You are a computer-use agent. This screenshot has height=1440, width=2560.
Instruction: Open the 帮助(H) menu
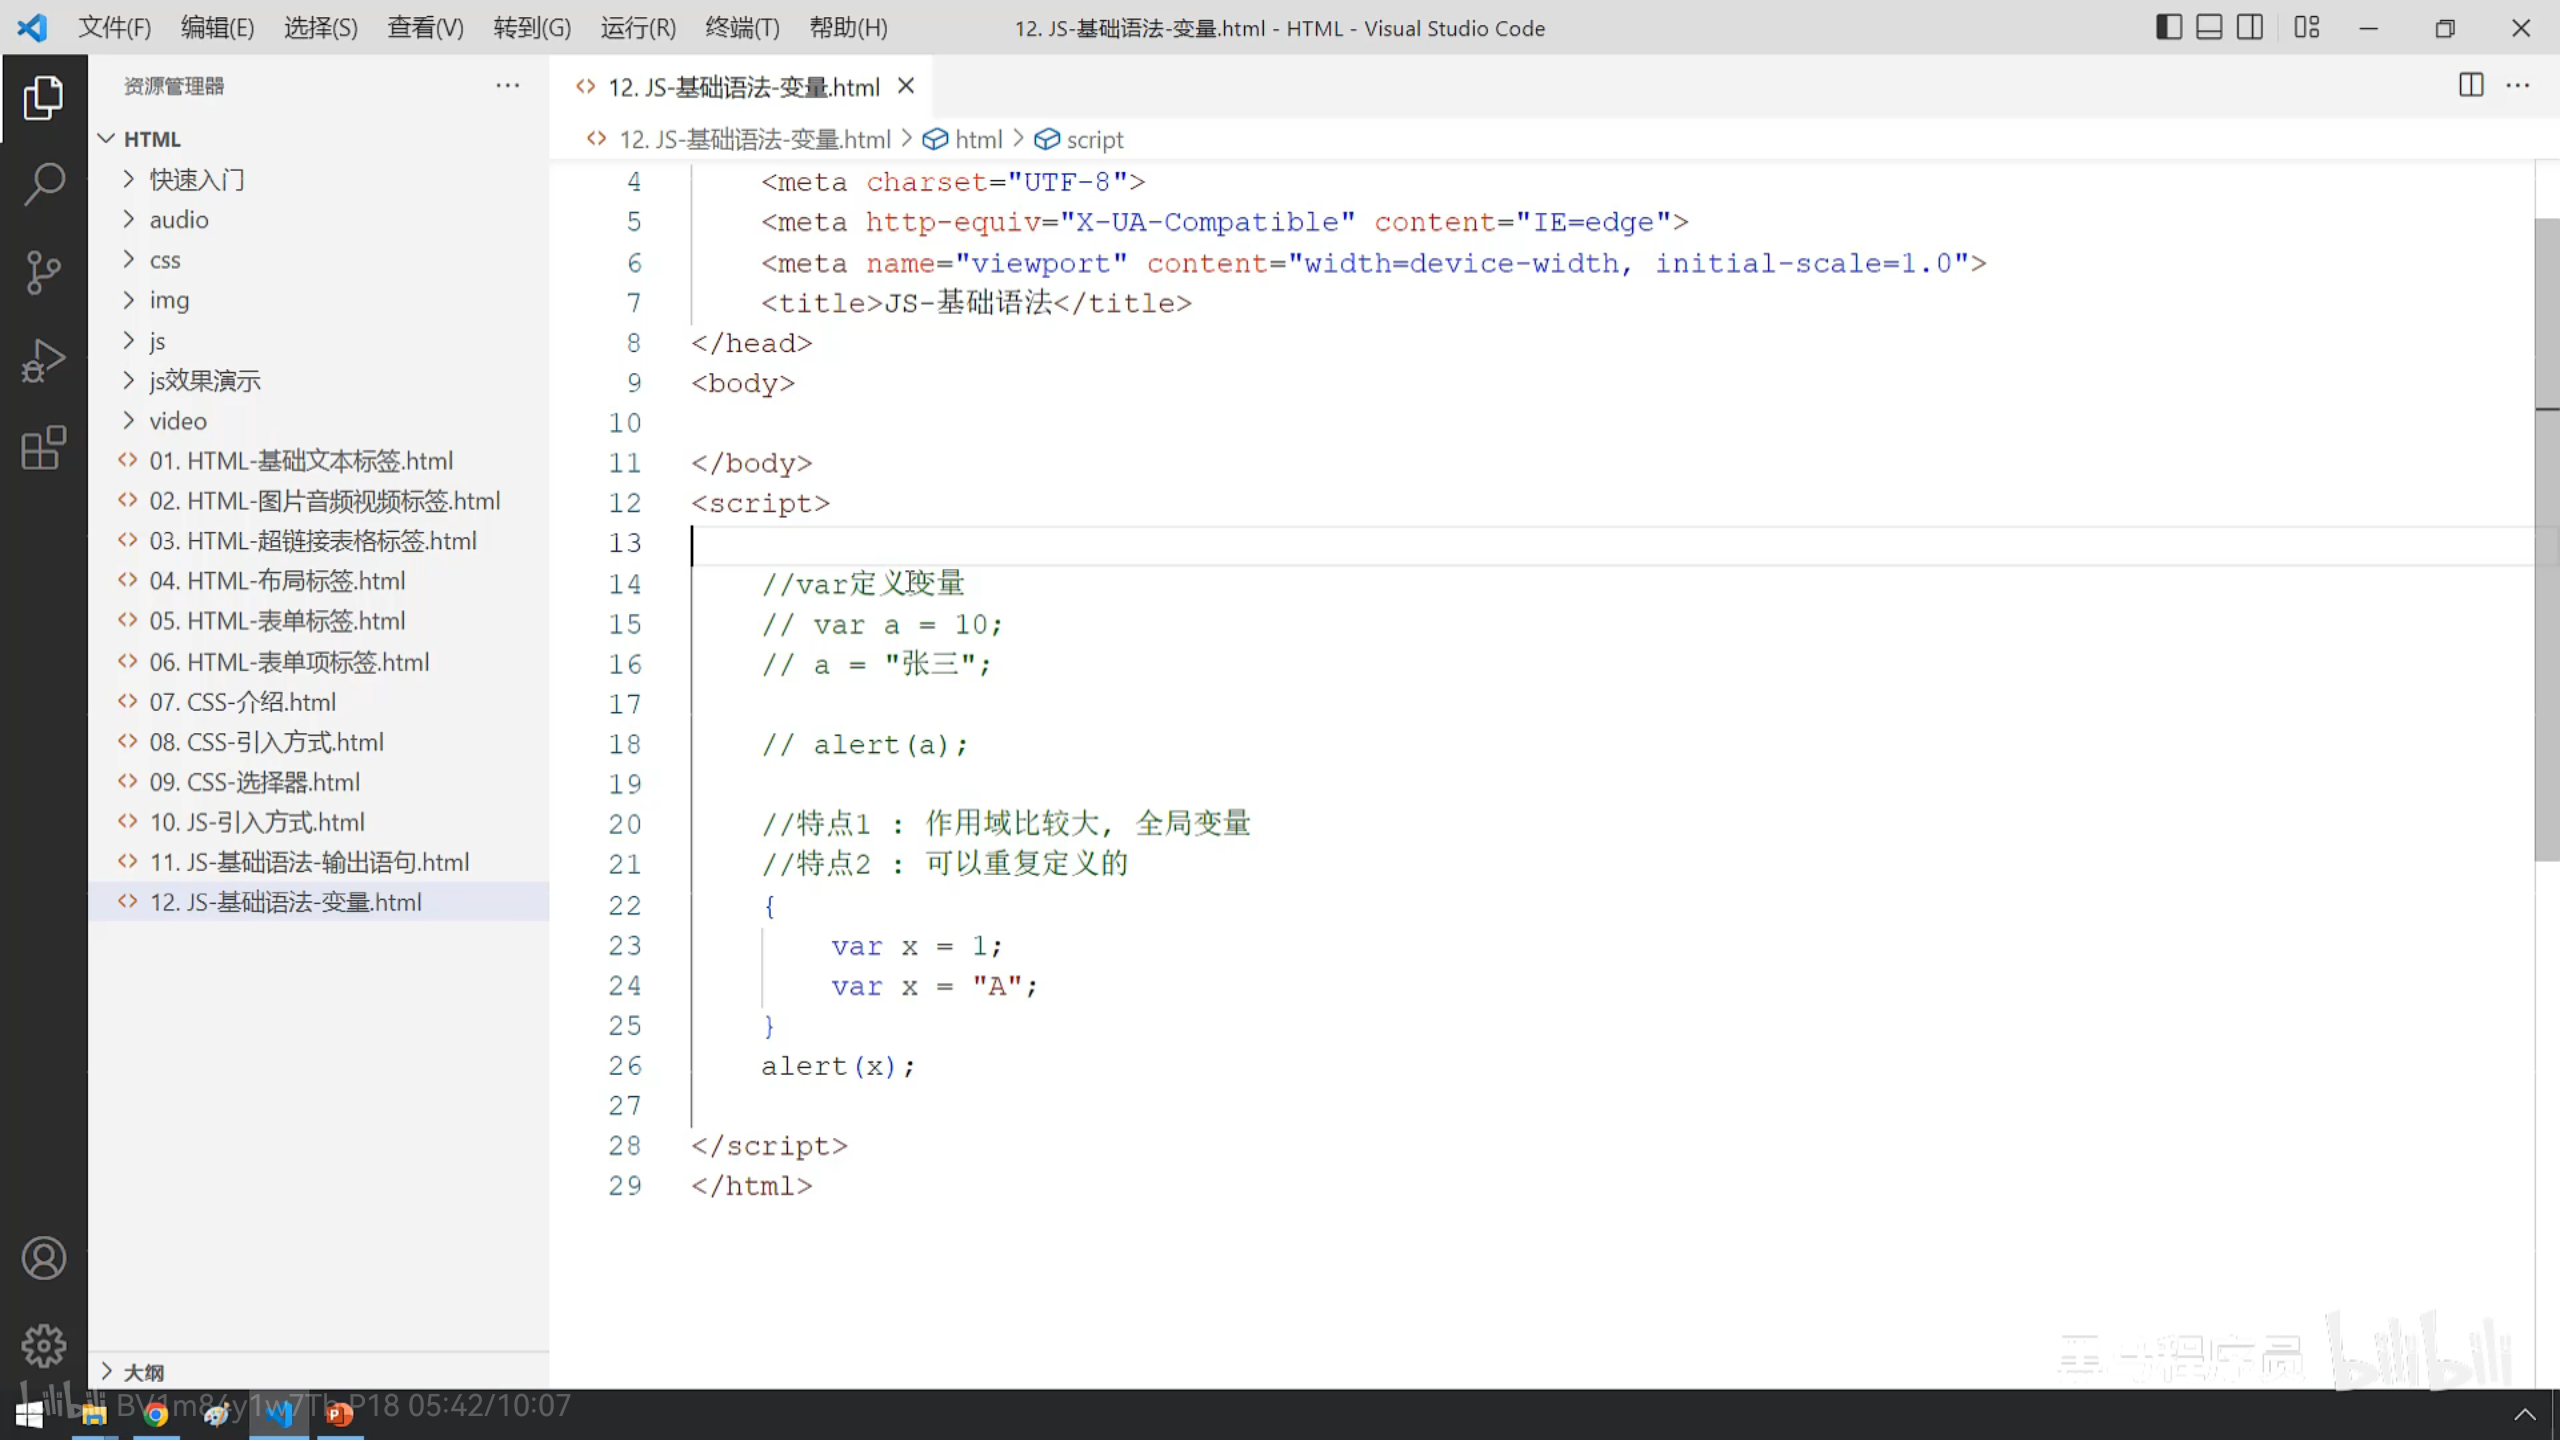click(x=848, y=28)
